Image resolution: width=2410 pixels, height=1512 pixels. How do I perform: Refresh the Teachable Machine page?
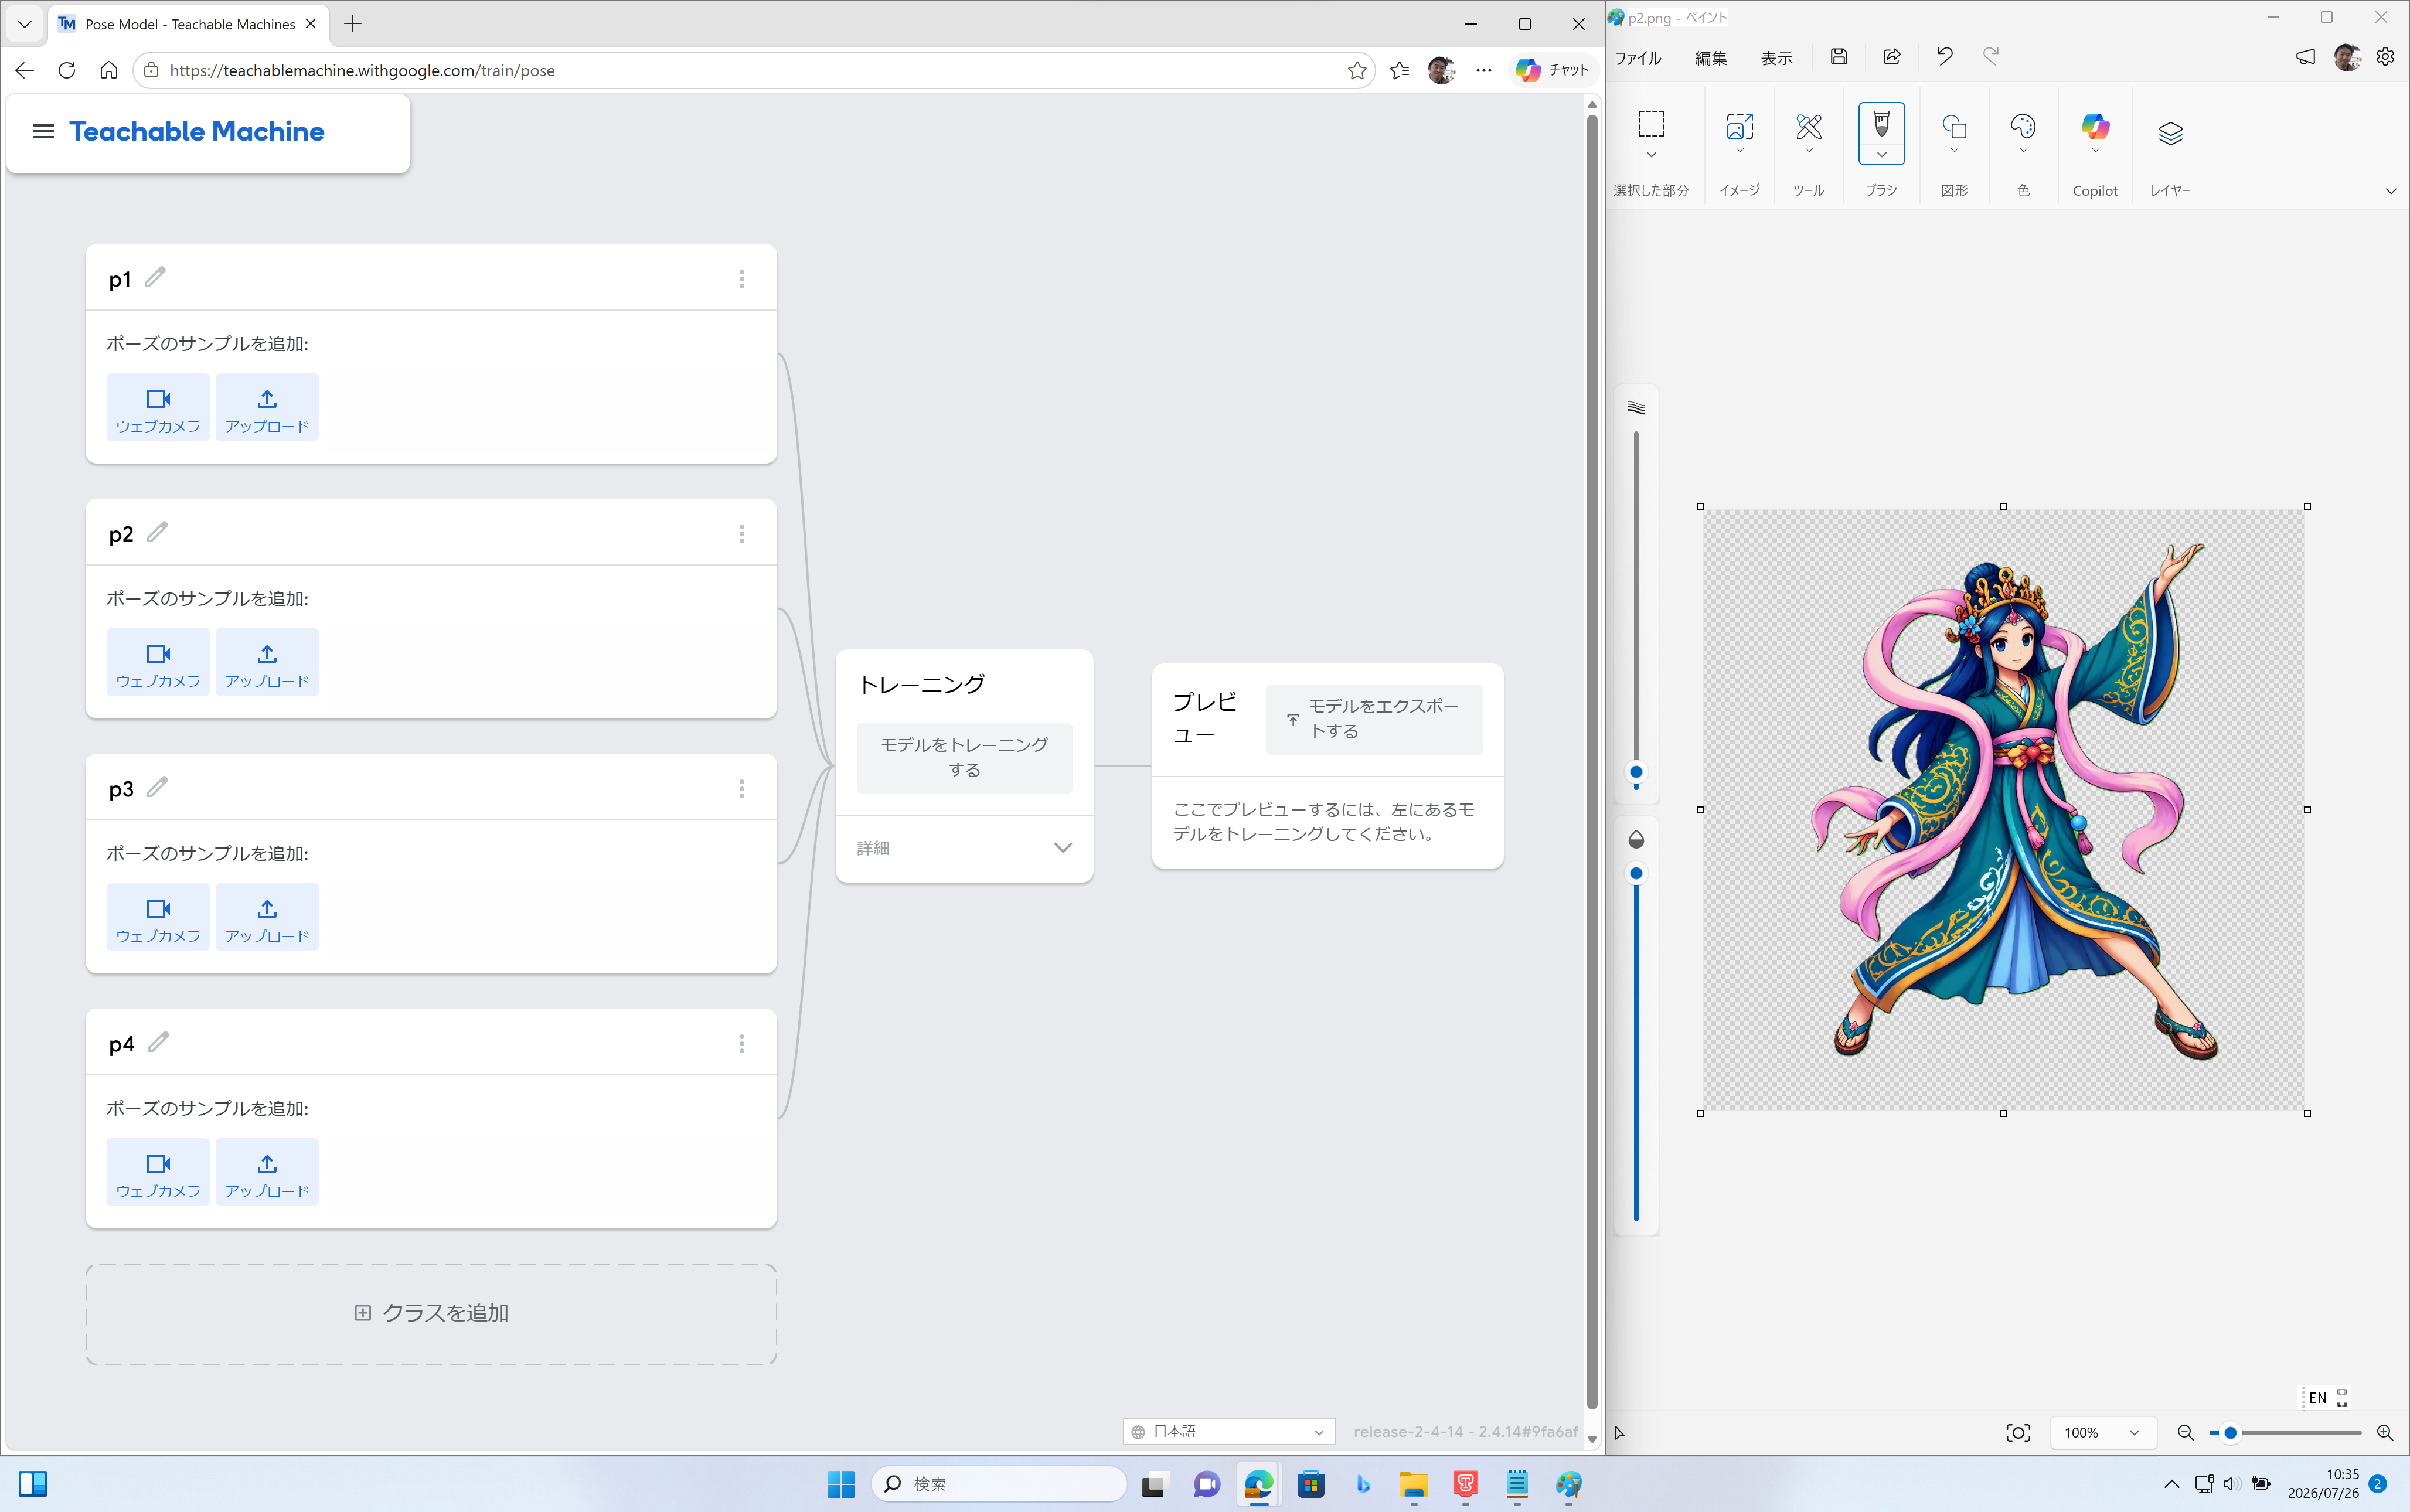(x=67, y=70)
